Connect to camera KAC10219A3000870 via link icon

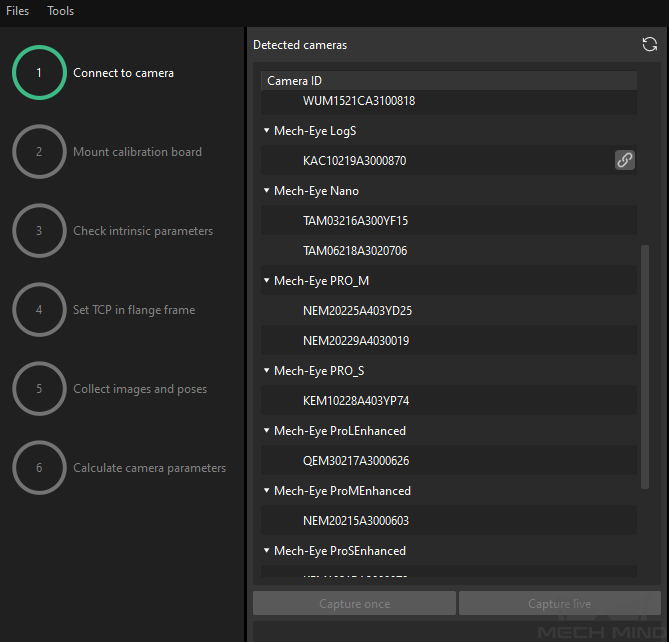pos(625,160)
